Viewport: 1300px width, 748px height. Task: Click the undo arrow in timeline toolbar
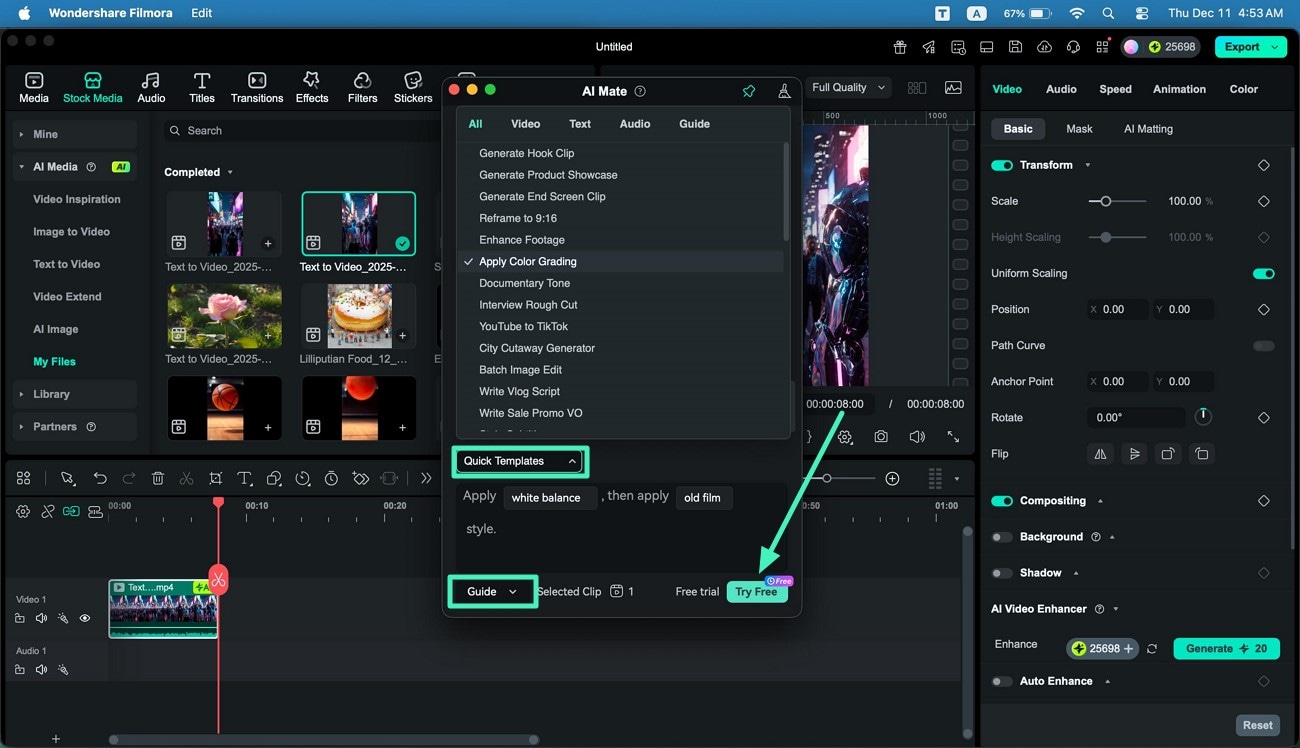pos(100,479)
